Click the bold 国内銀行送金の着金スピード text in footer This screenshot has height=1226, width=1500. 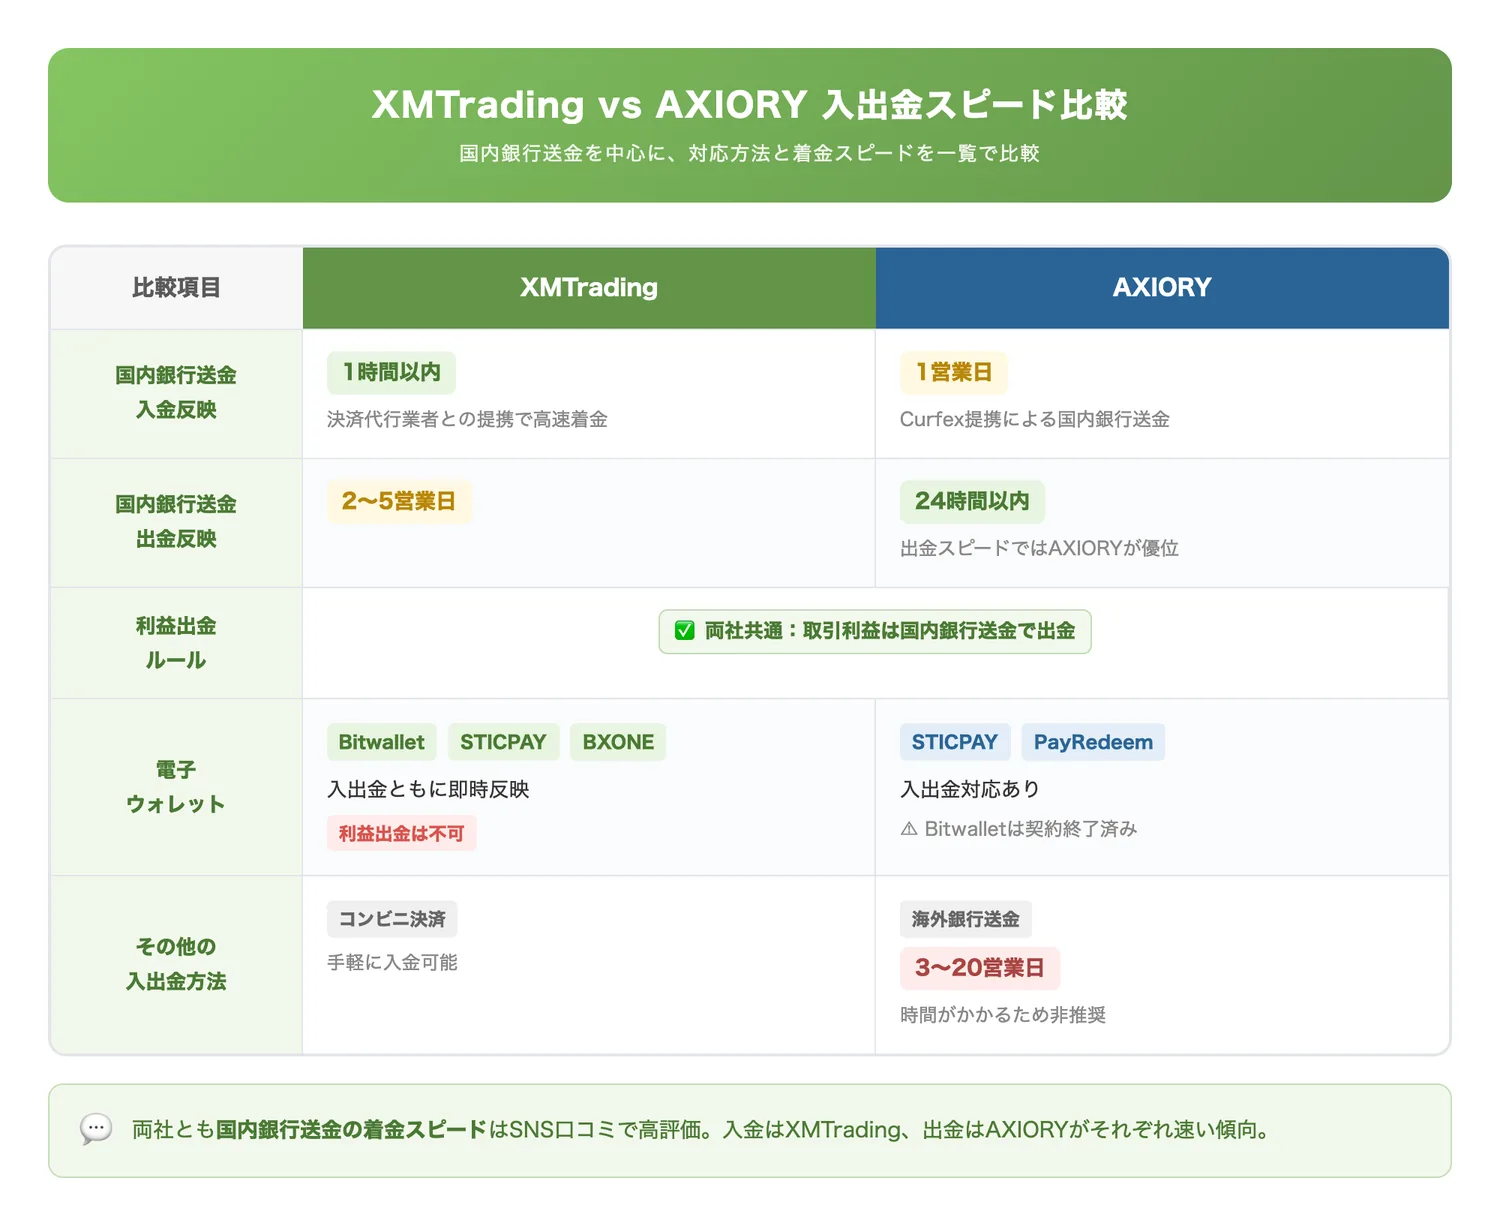[x=351, y=1130]
